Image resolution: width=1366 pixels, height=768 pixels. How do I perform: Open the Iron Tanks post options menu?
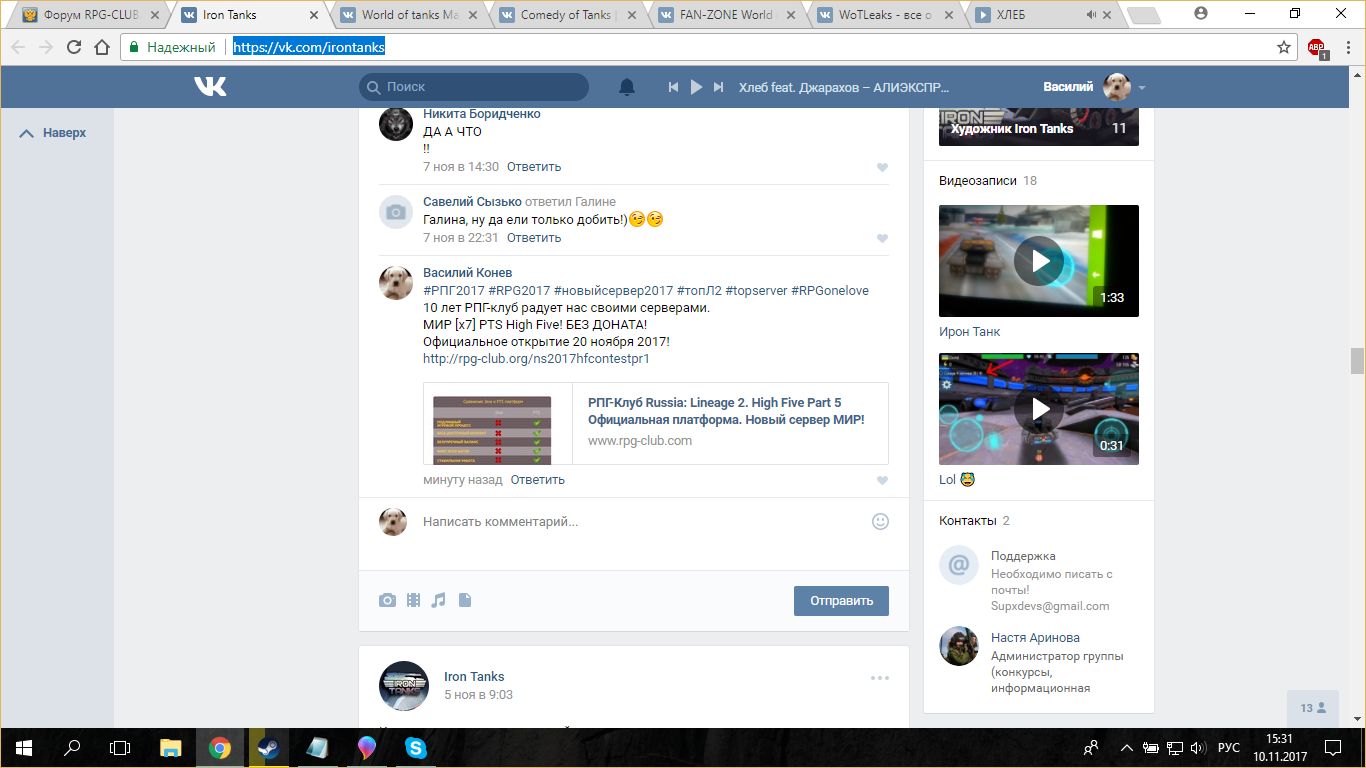click(x=880, y=678)
